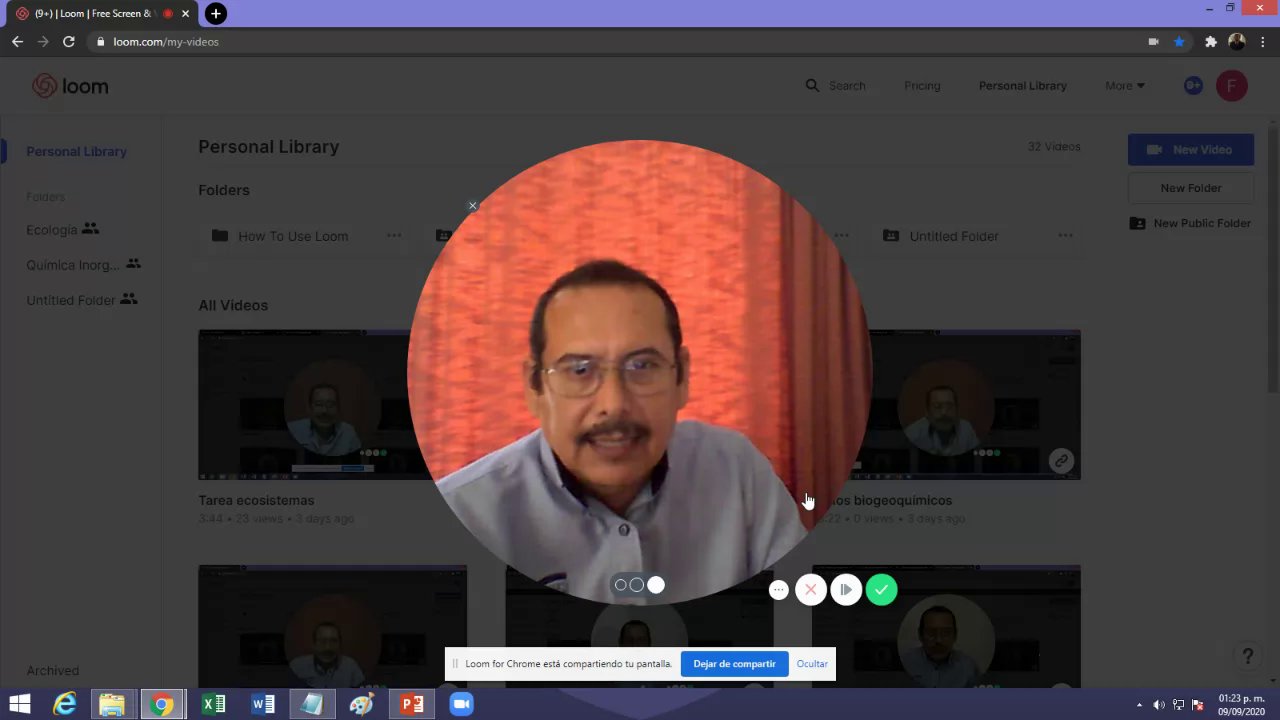Viewport: 1280px width, 720px height.
Task: Open Excel from the taskbar
Action: click(x=213, y=704)
